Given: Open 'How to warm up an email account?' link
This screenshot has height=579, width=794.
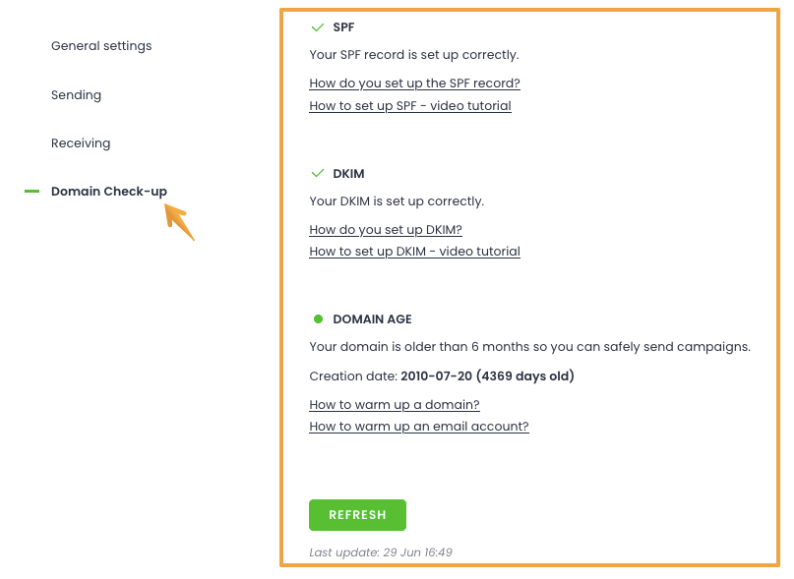Looking at the screenshot, I should pos(419,427).
